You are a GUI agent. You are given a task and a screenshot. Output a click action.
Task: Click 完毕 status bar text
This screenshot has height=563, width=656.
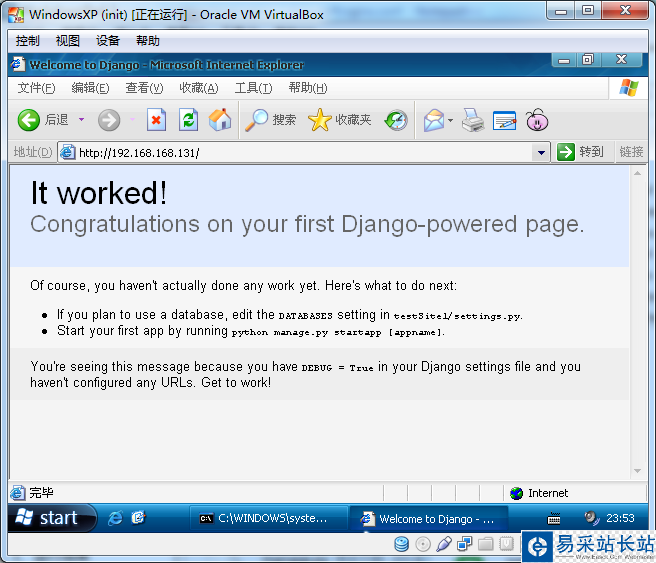pyautogui.click(x=41, y=493)
